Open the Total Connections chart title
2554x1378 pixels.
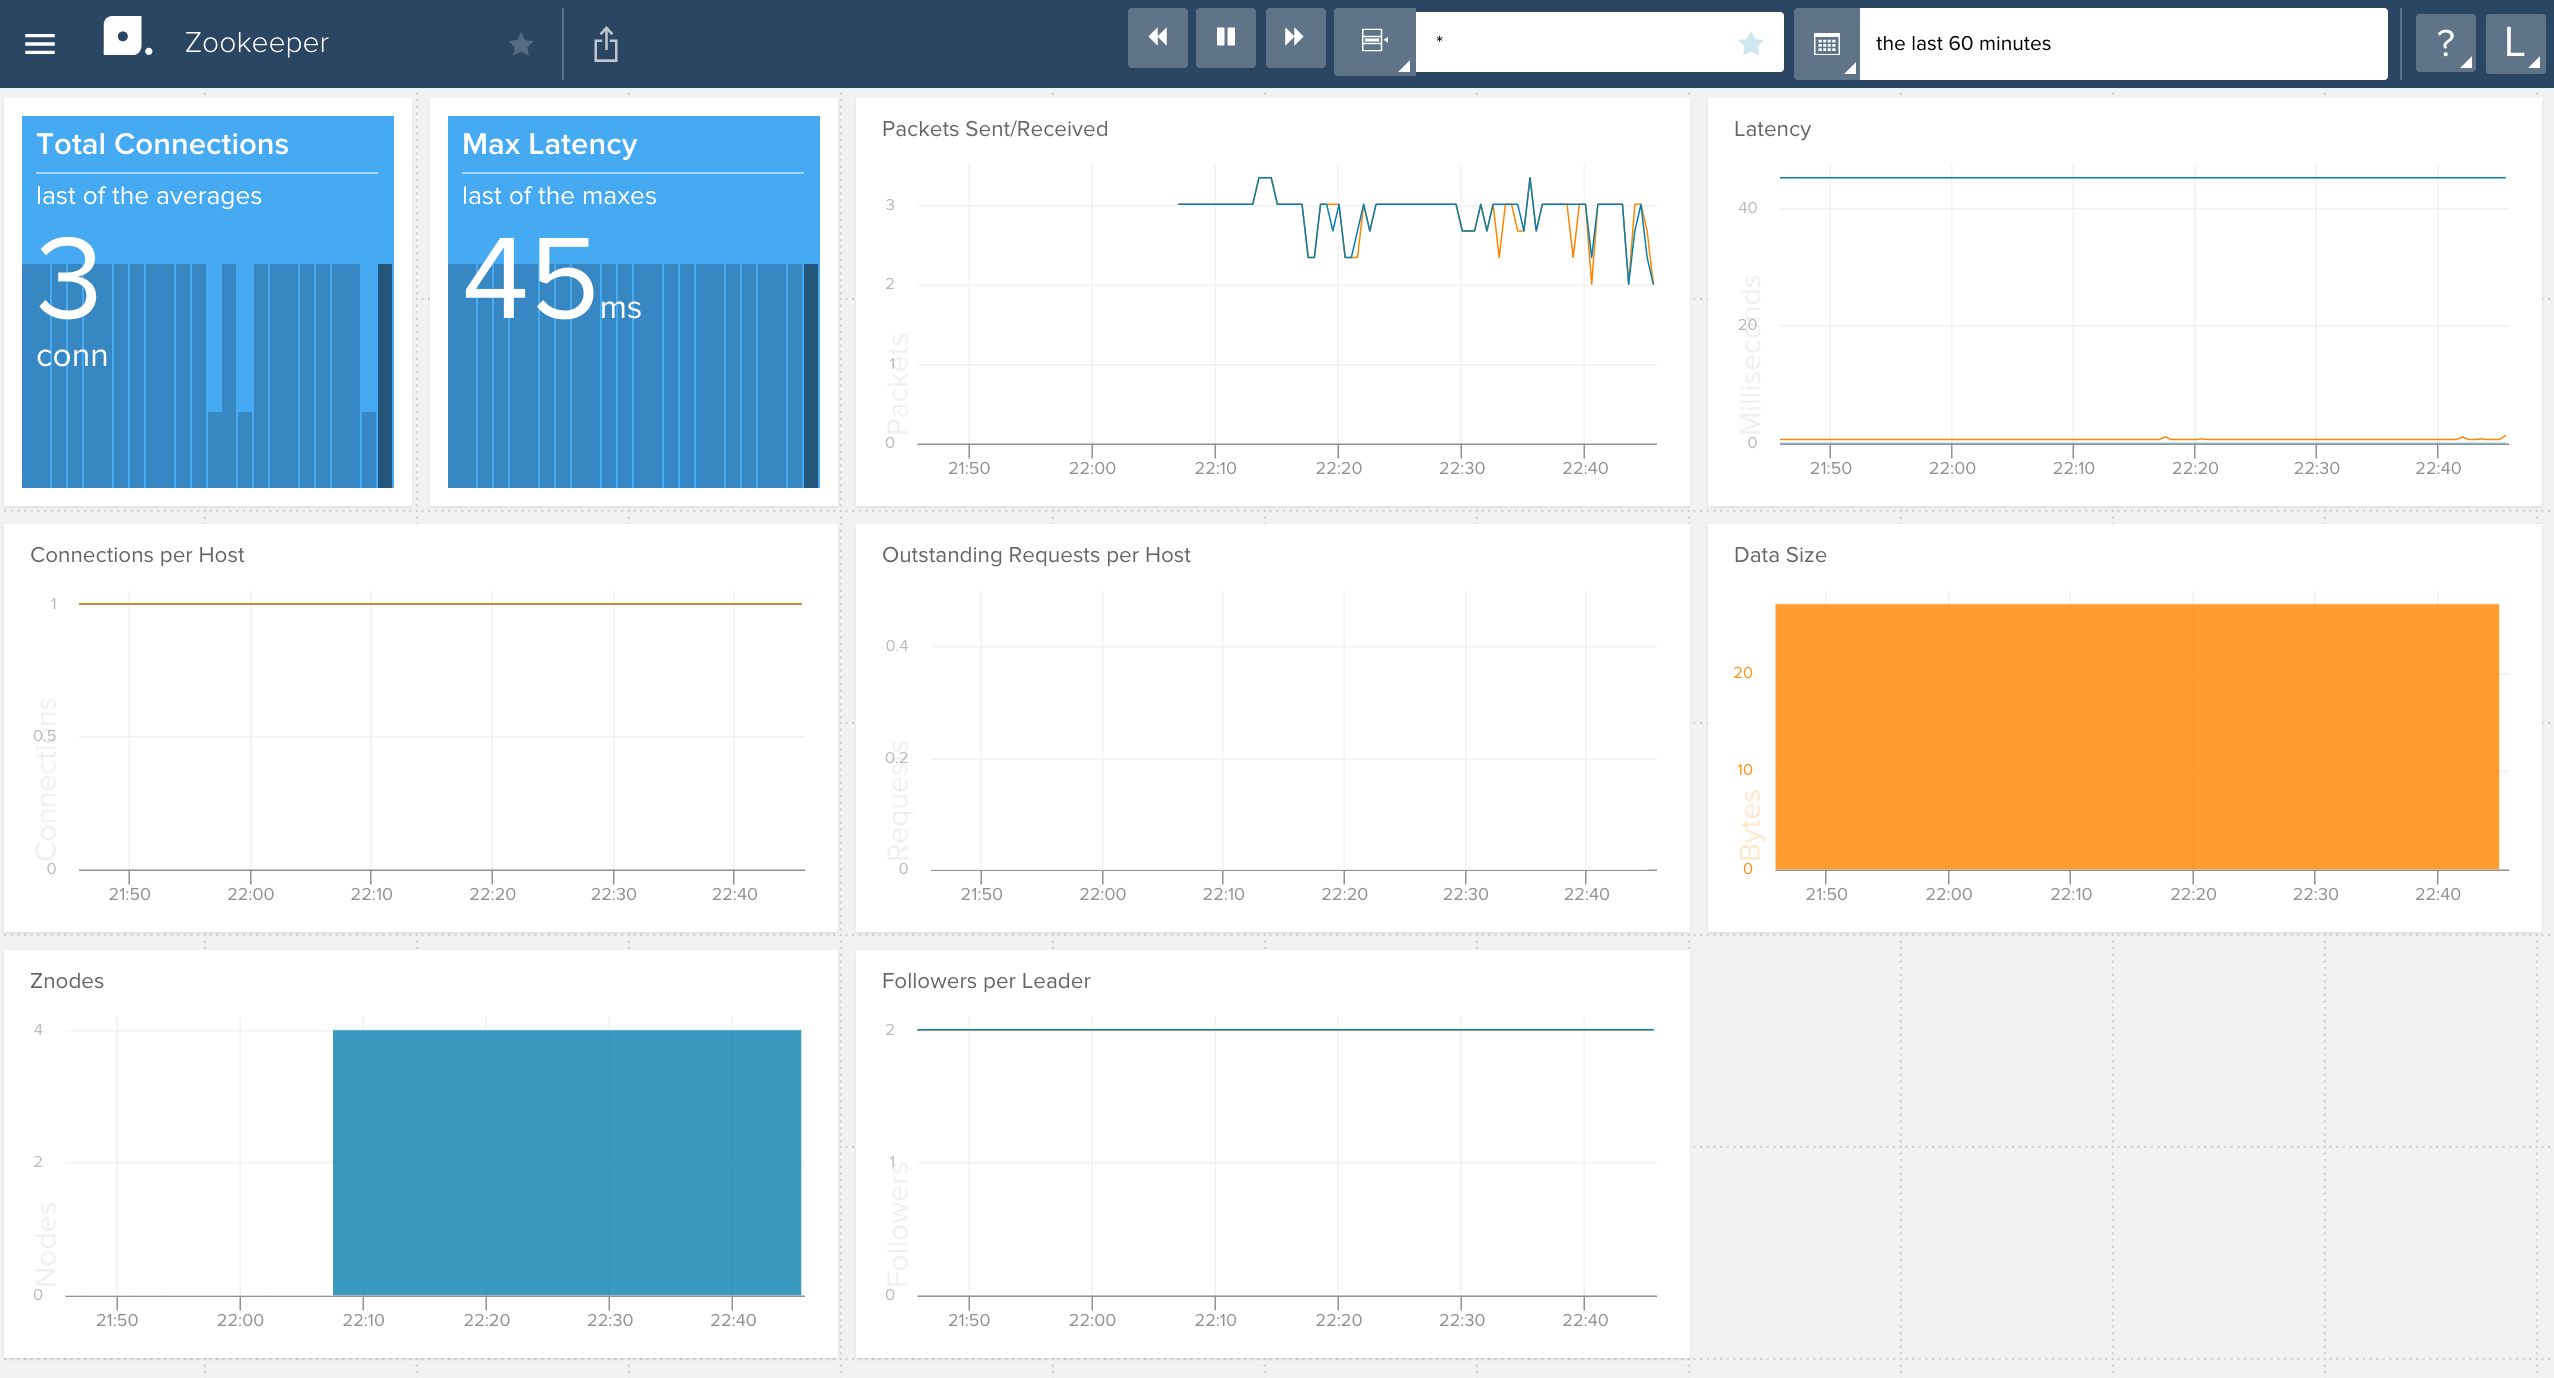click(x=162, y=144)
